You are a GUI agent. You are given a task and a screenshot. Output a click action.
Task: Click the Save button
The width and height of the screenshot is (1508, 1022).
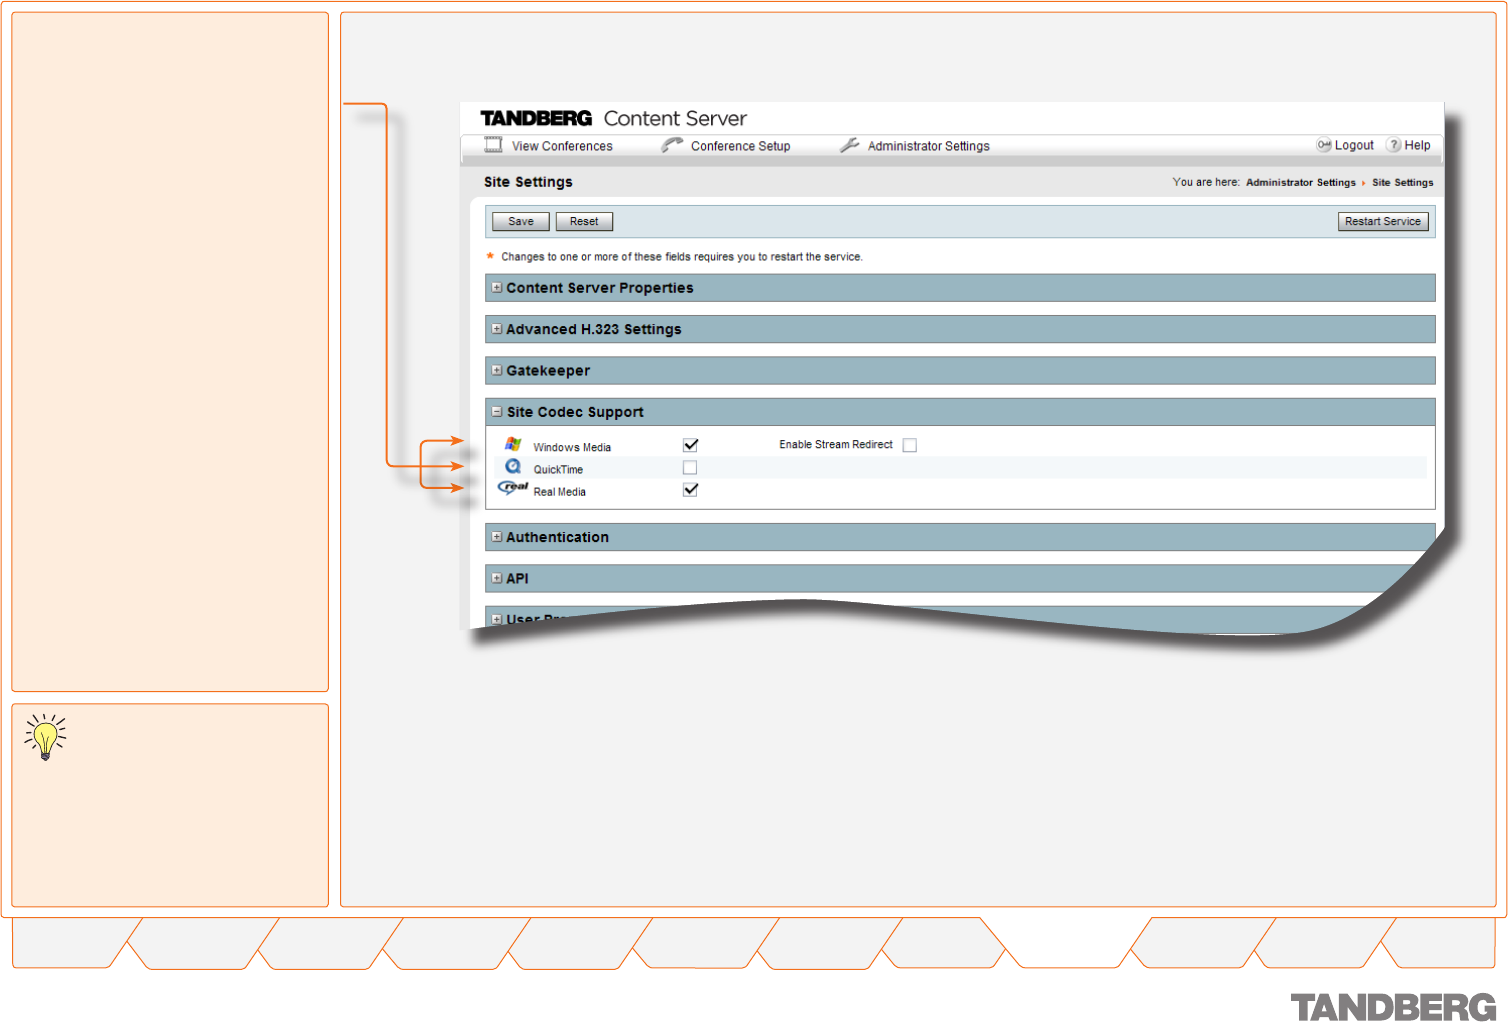tap(521, 221)
